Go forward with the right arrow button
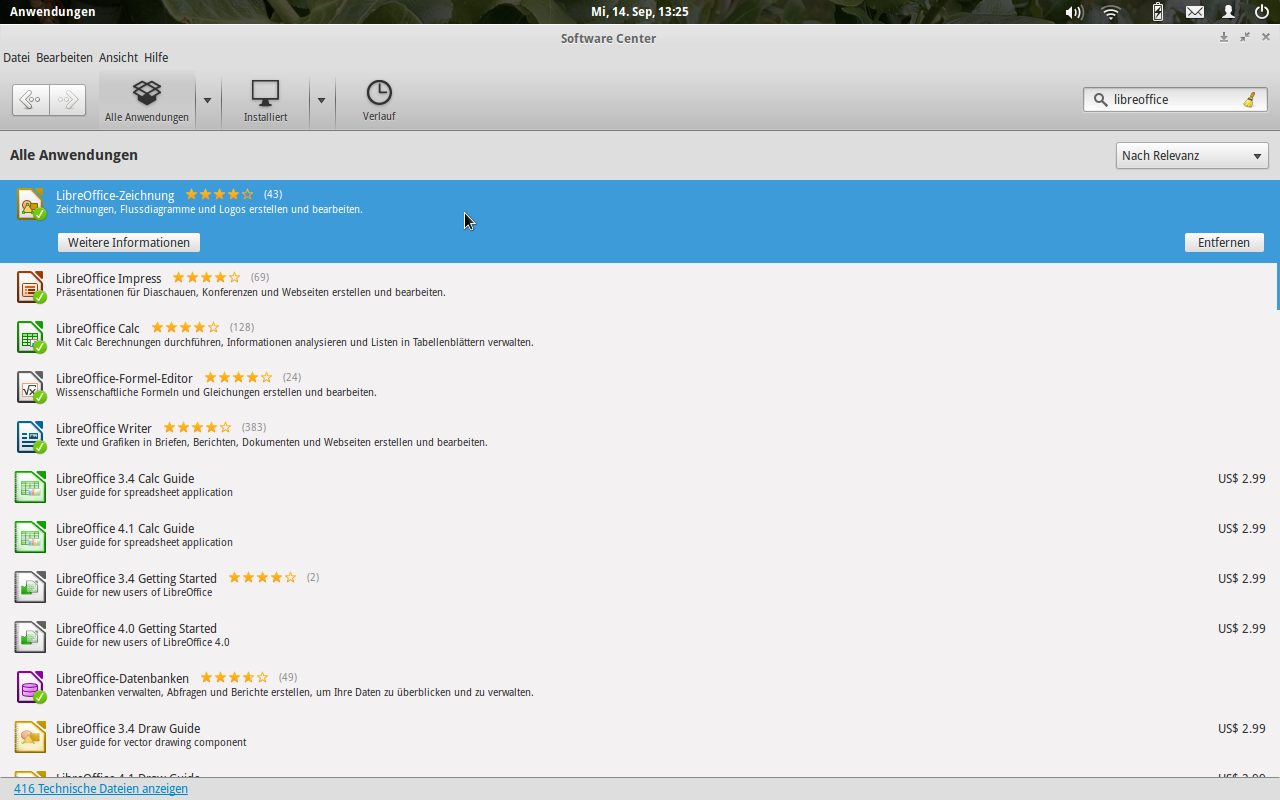This screenshot has height=800, width=1280. coord(67,100)
